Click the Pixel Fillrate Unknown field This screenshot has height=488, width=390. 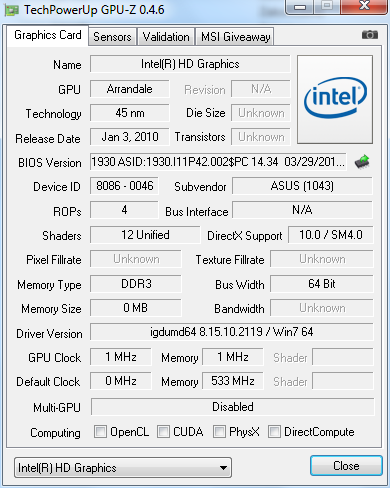[136, 259]
